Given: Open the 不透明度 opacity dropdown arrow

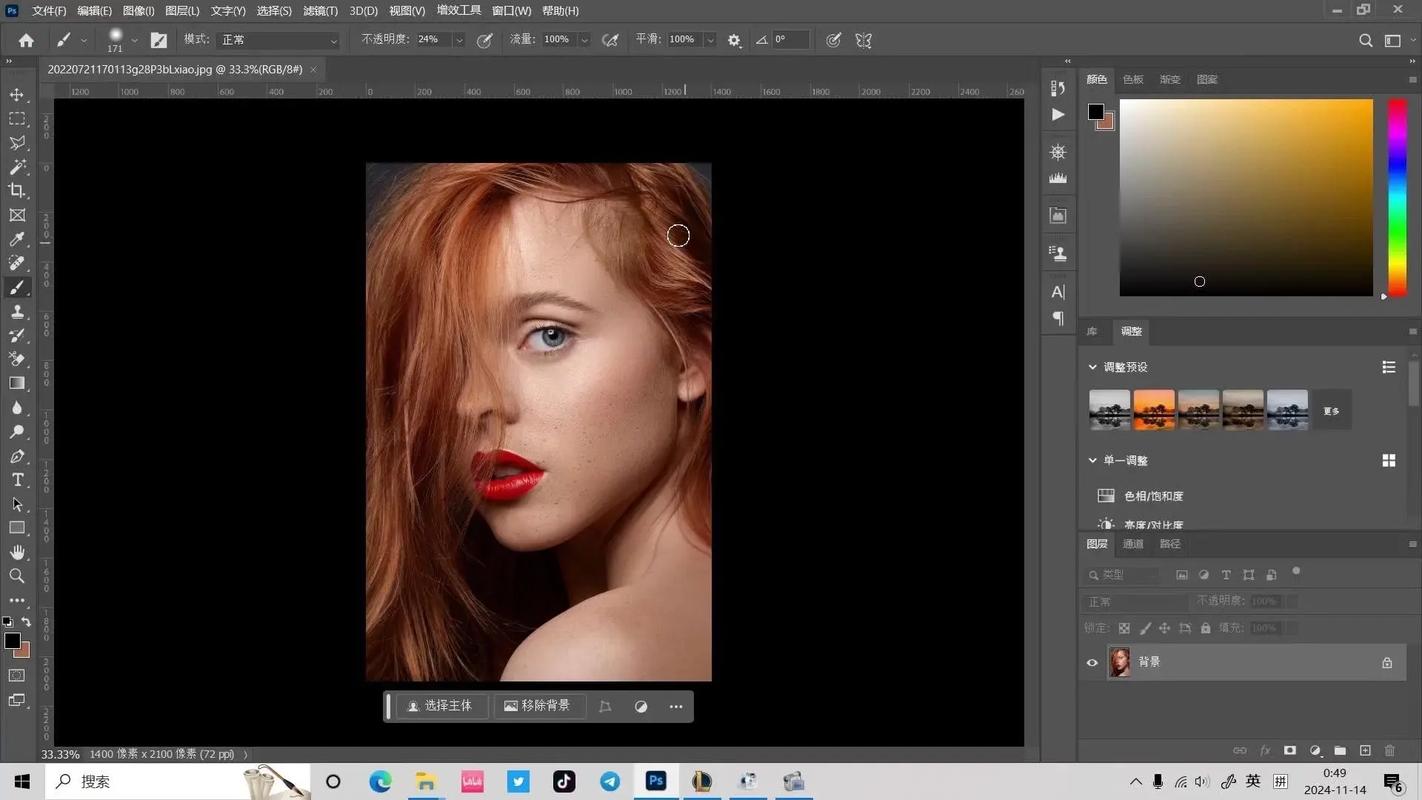Looking at the screenshot, I should pos(458,40).
